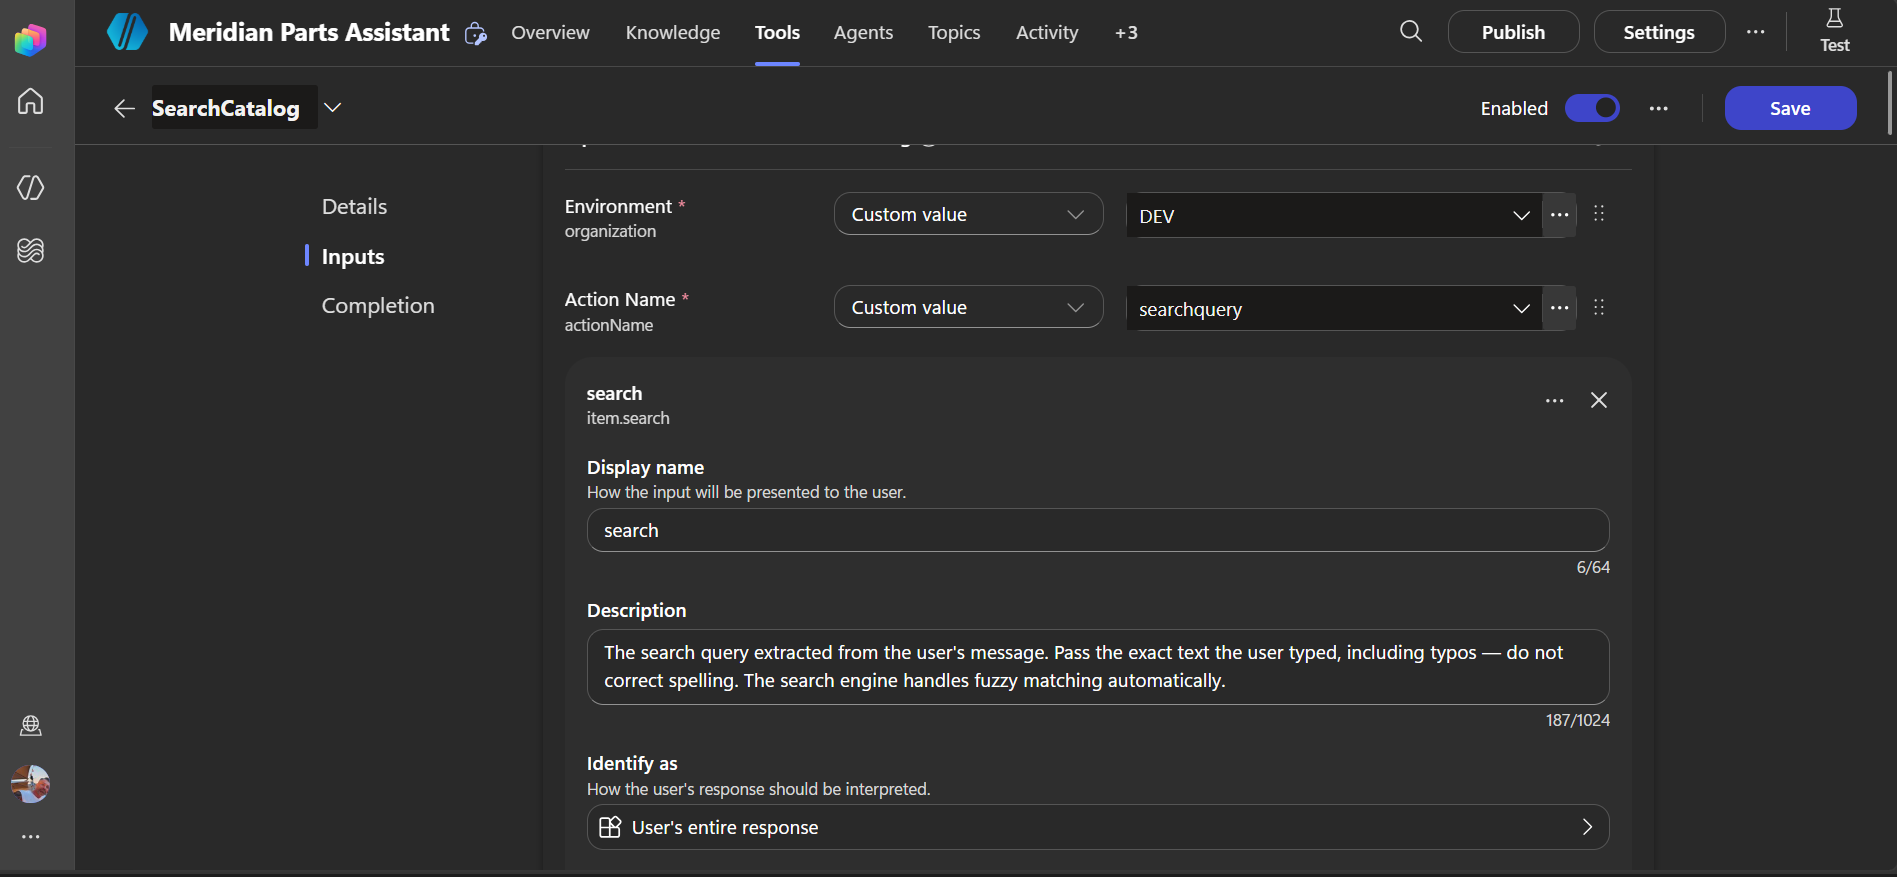The width and height of the screenshot is (1897, 877).
Task: Save the SearchCatalog tool
Action: (x=1790, y=108)
